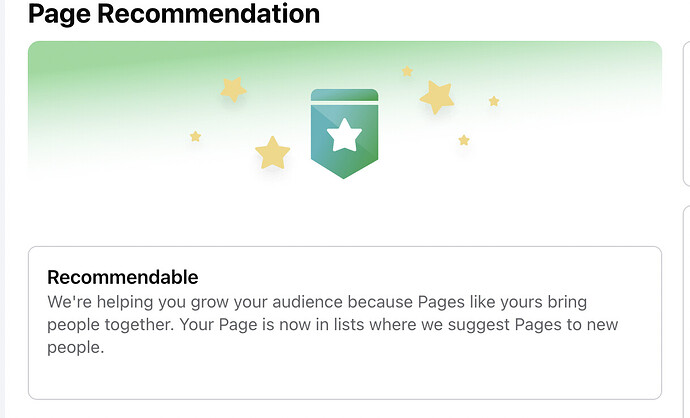The height and width of the screenshot is (418, 690).
Task: Click white area below the badge illustration
Action: coord(345,211)
